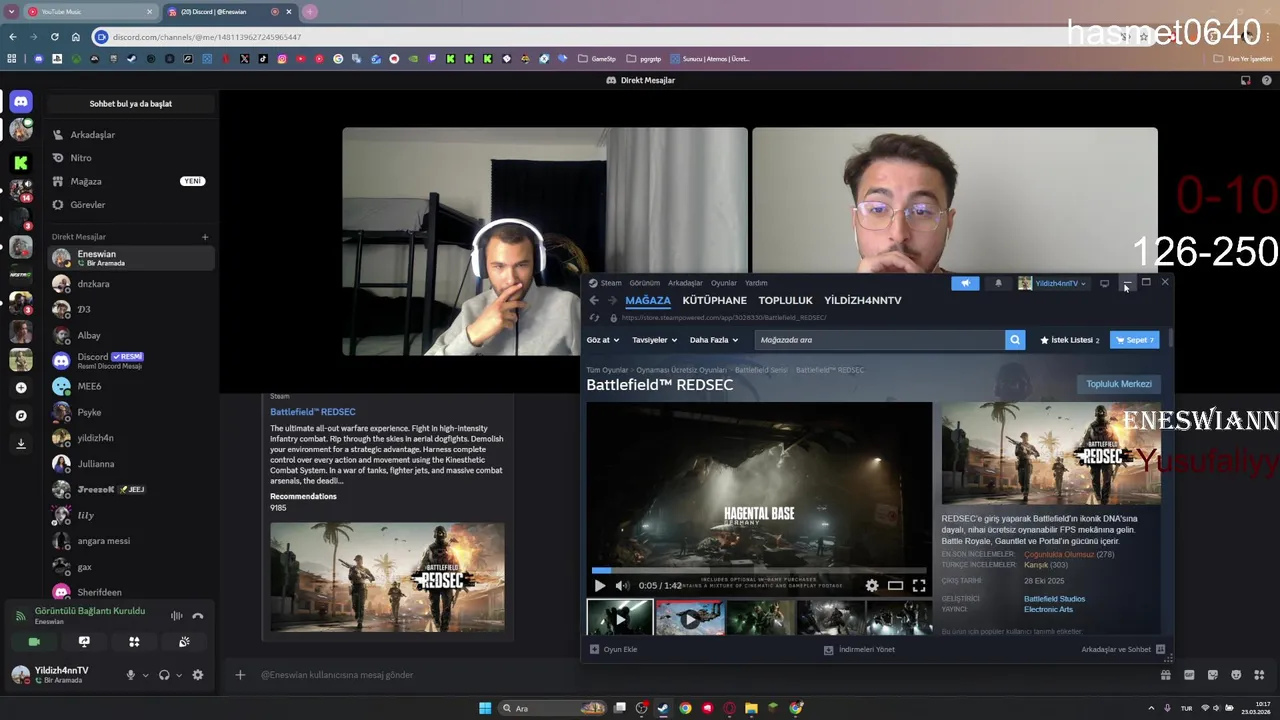This screenshot has width=1280, height=720.
Task: Deafen Discord headphones
Action: [164, 675]
